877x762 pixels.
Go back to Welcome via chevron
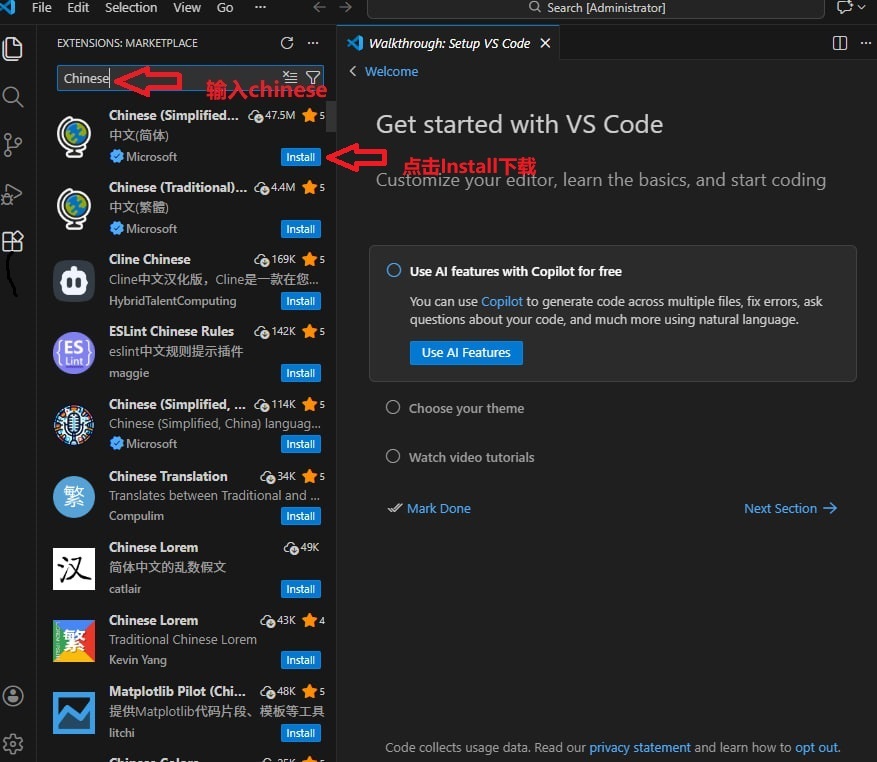(x=353, y=72)
